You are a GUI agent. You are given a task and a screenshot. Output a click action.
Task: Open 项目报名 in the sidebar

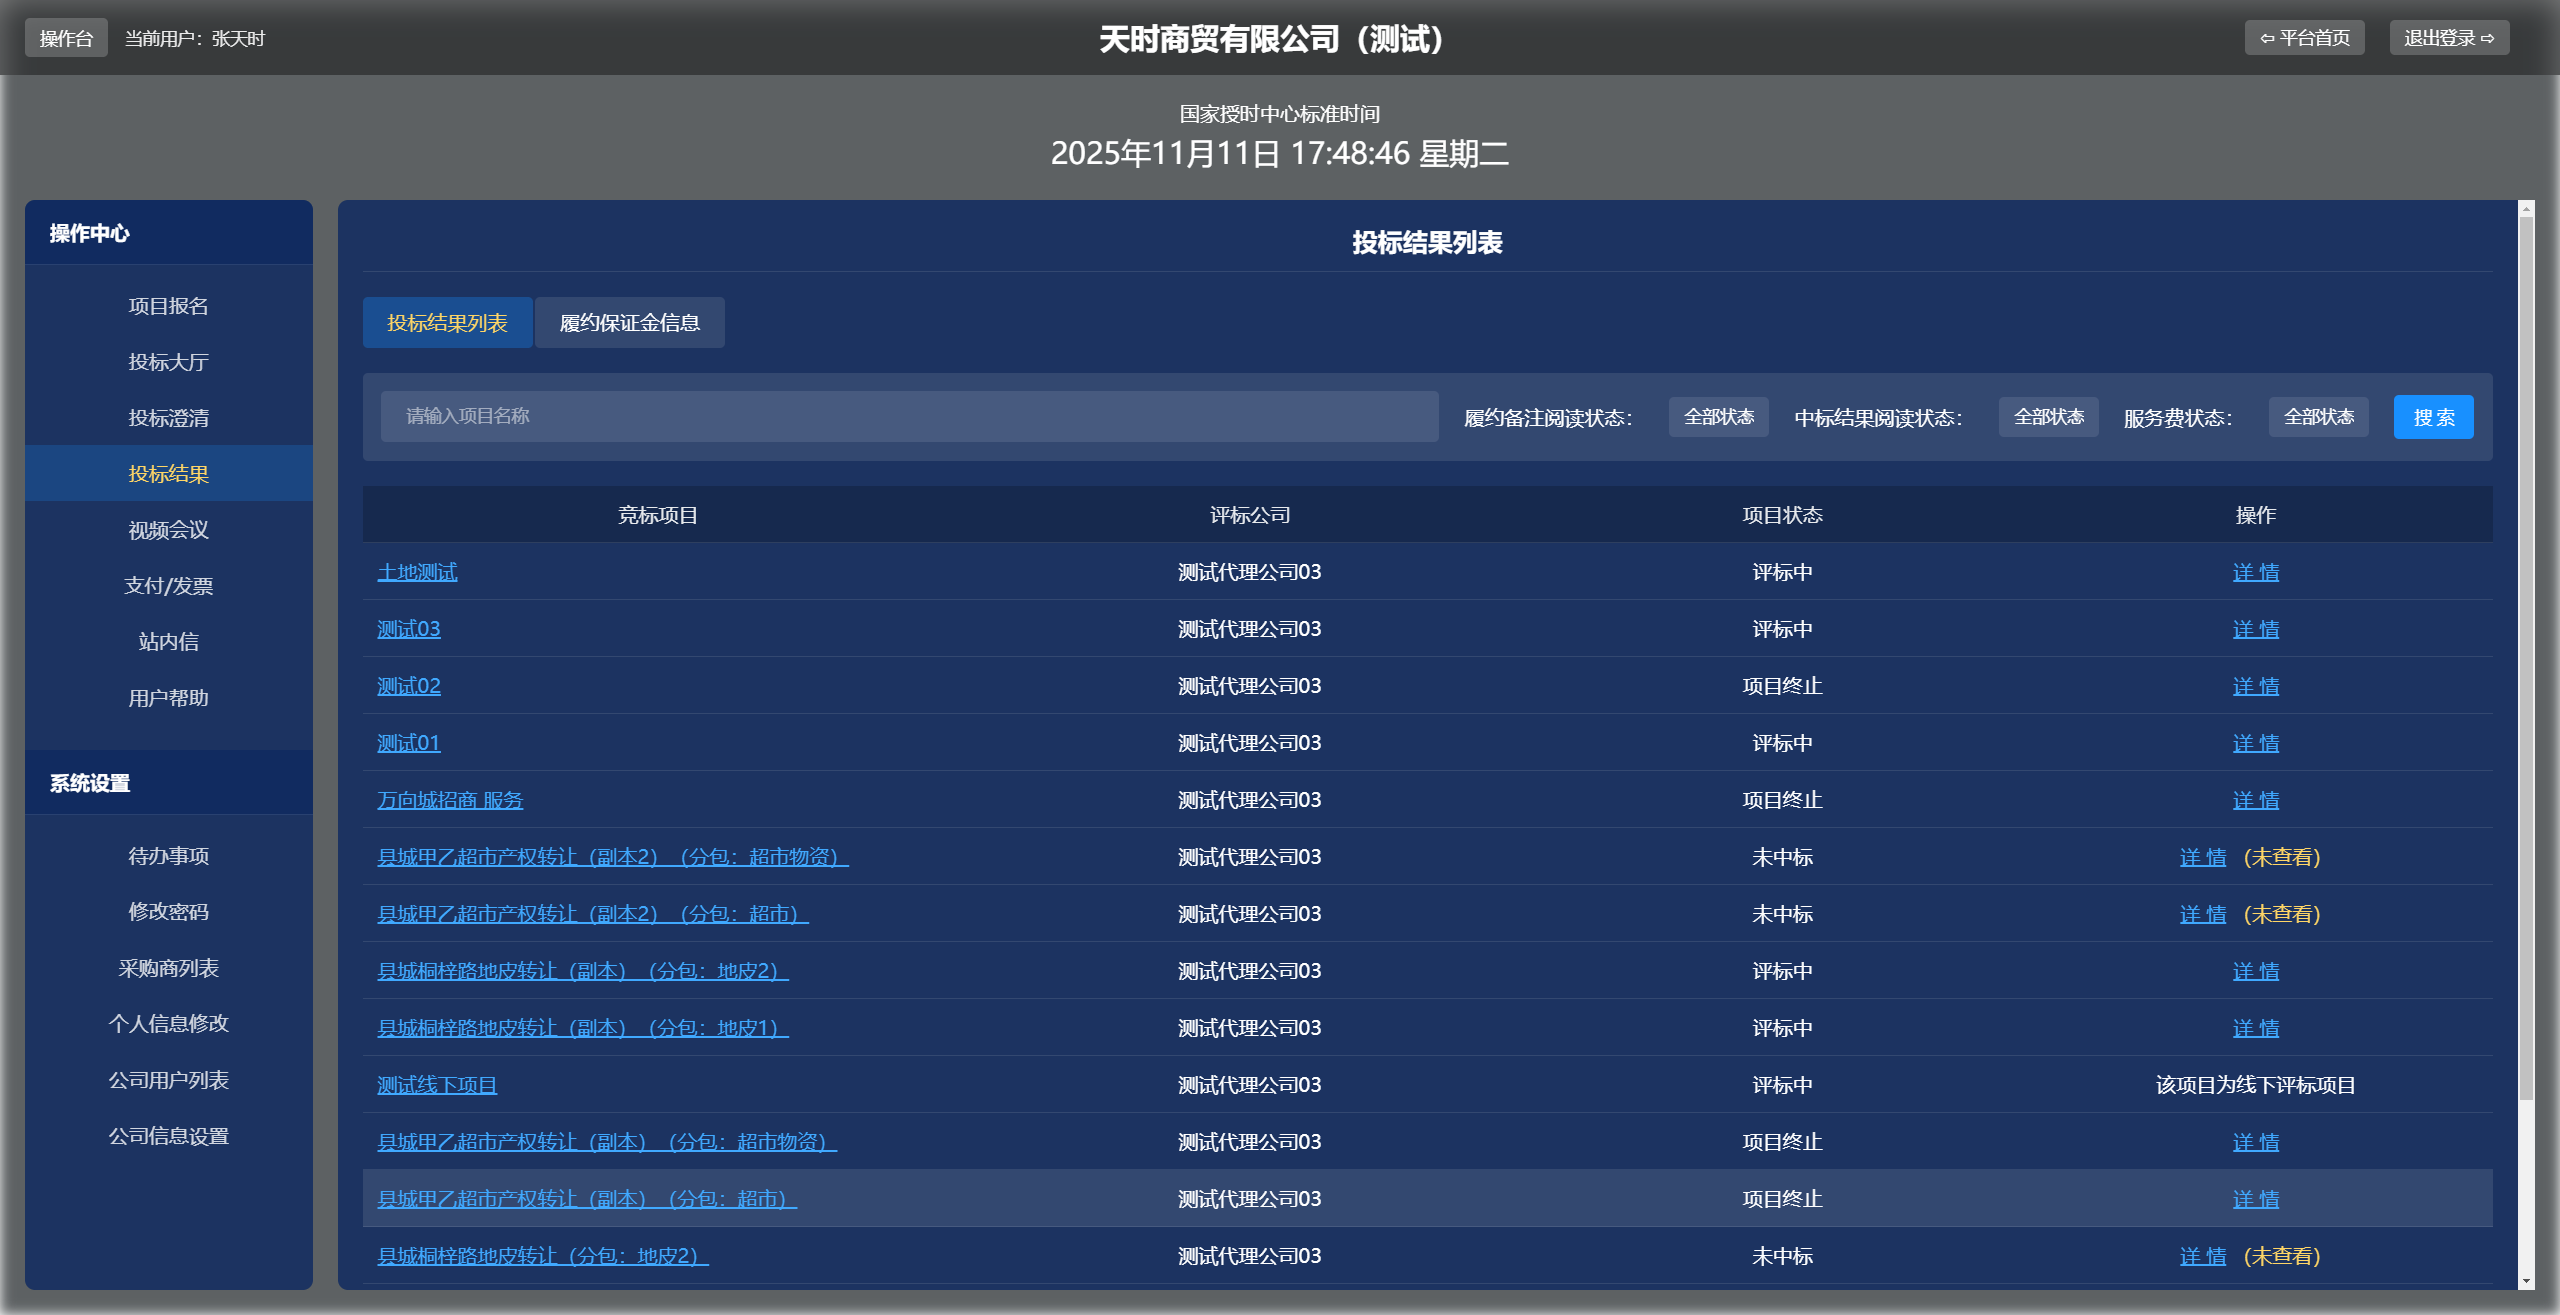pos(168,306)
